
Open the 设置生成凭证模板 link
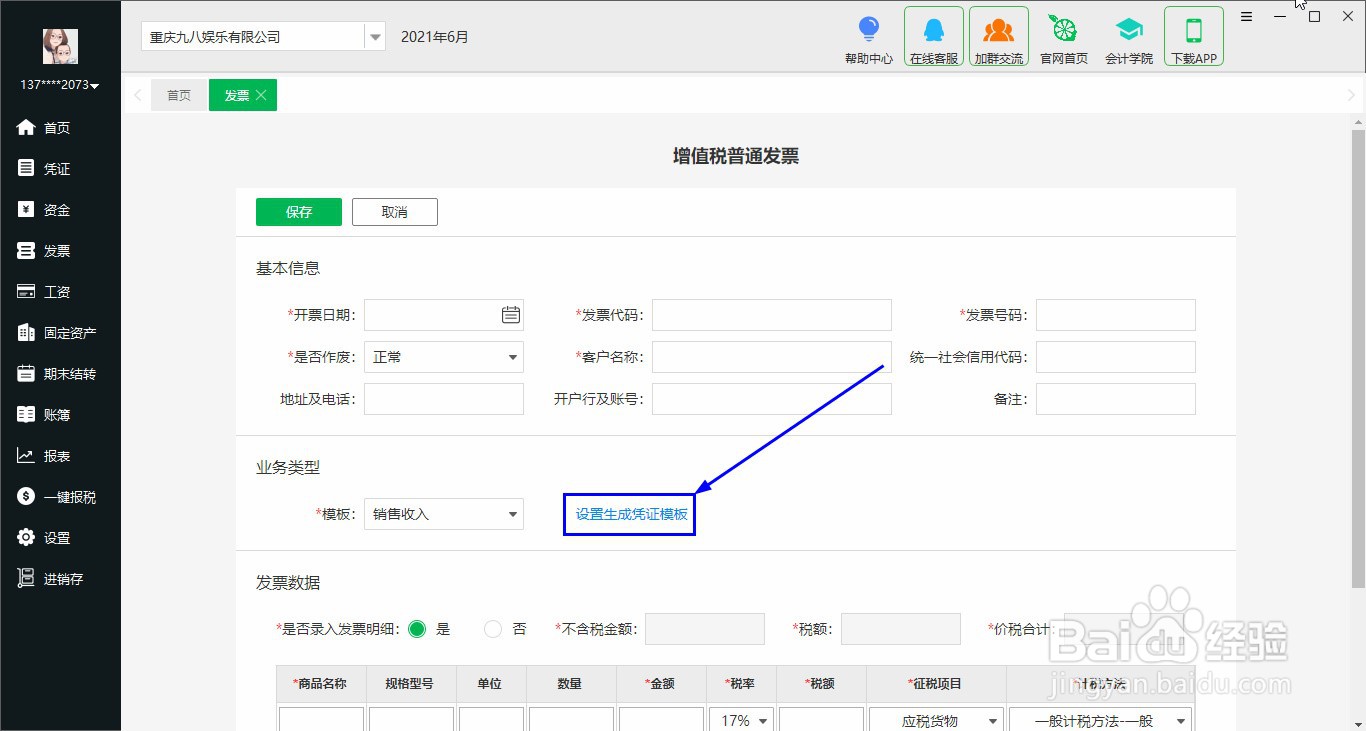(629, 513)
